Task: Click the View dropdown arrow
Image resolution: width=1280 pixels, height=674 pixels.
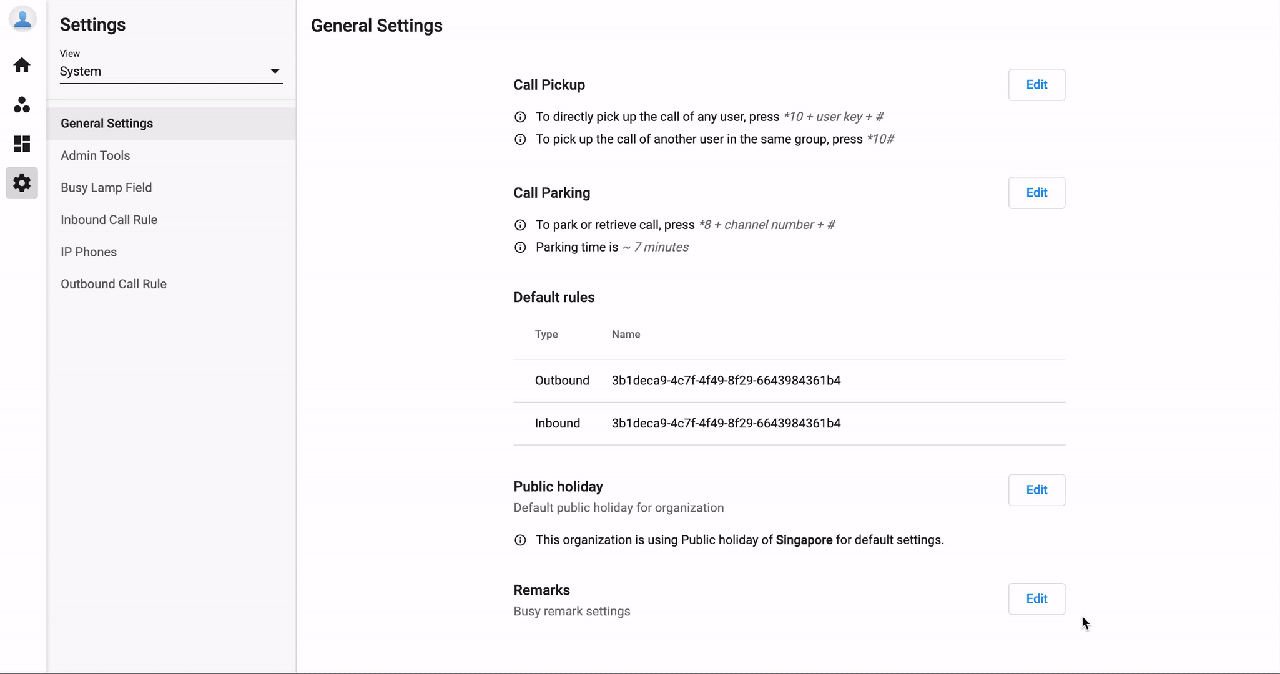Action: pos(275,72)
